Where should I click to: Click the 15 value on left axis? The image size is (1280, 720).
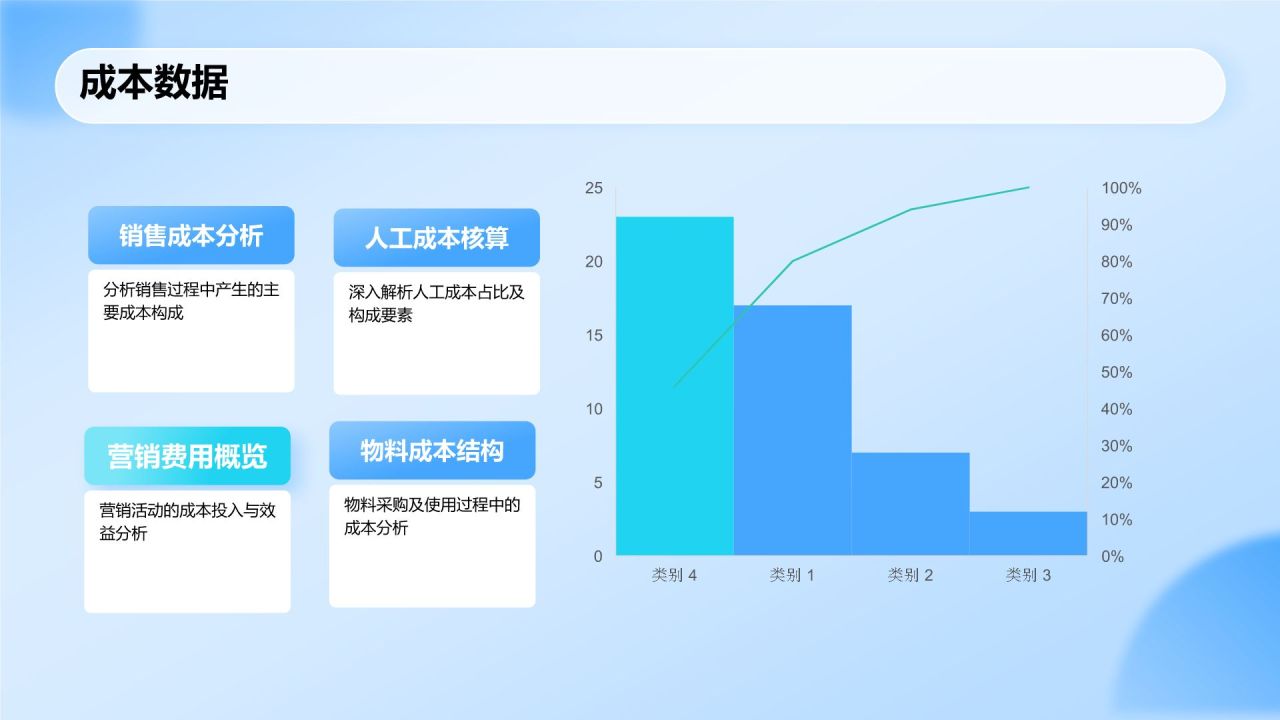coord(594,335)
